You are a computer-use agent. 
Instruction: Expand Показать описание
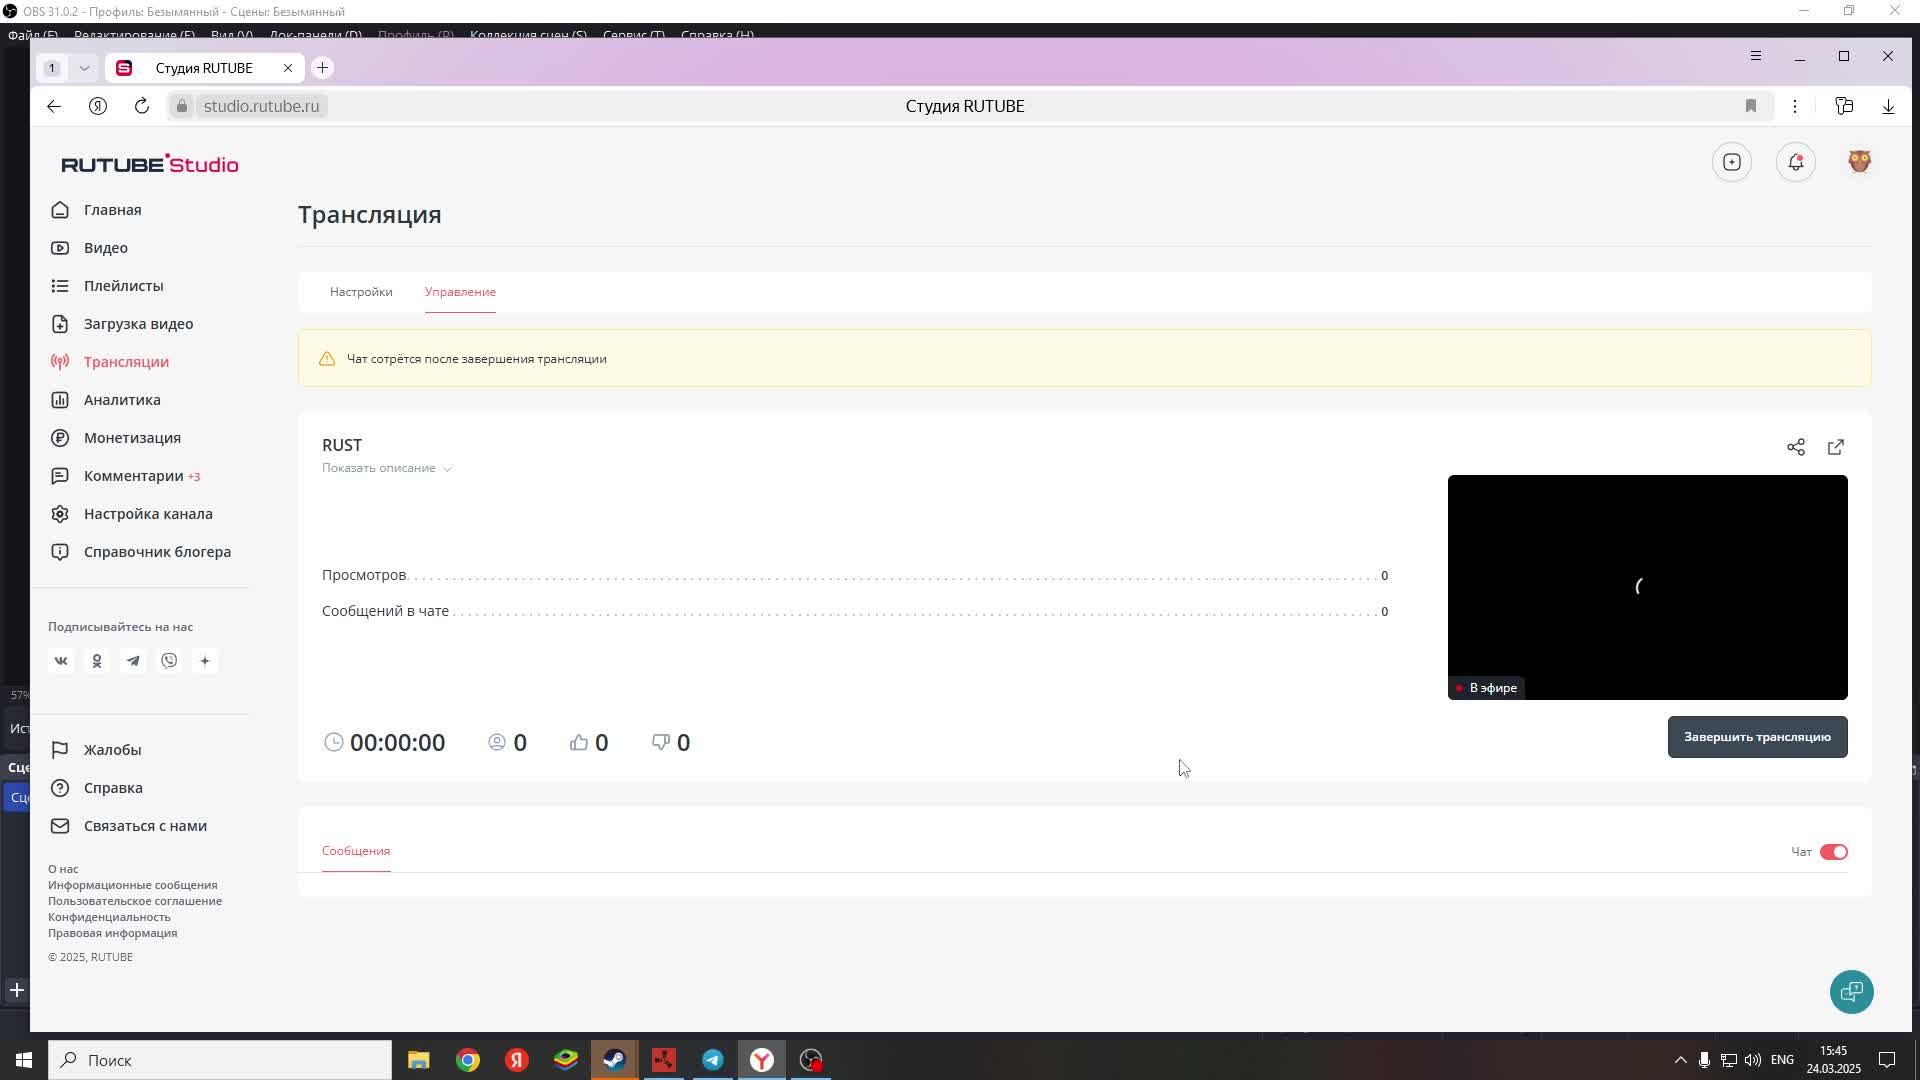[x=386, y=468]
